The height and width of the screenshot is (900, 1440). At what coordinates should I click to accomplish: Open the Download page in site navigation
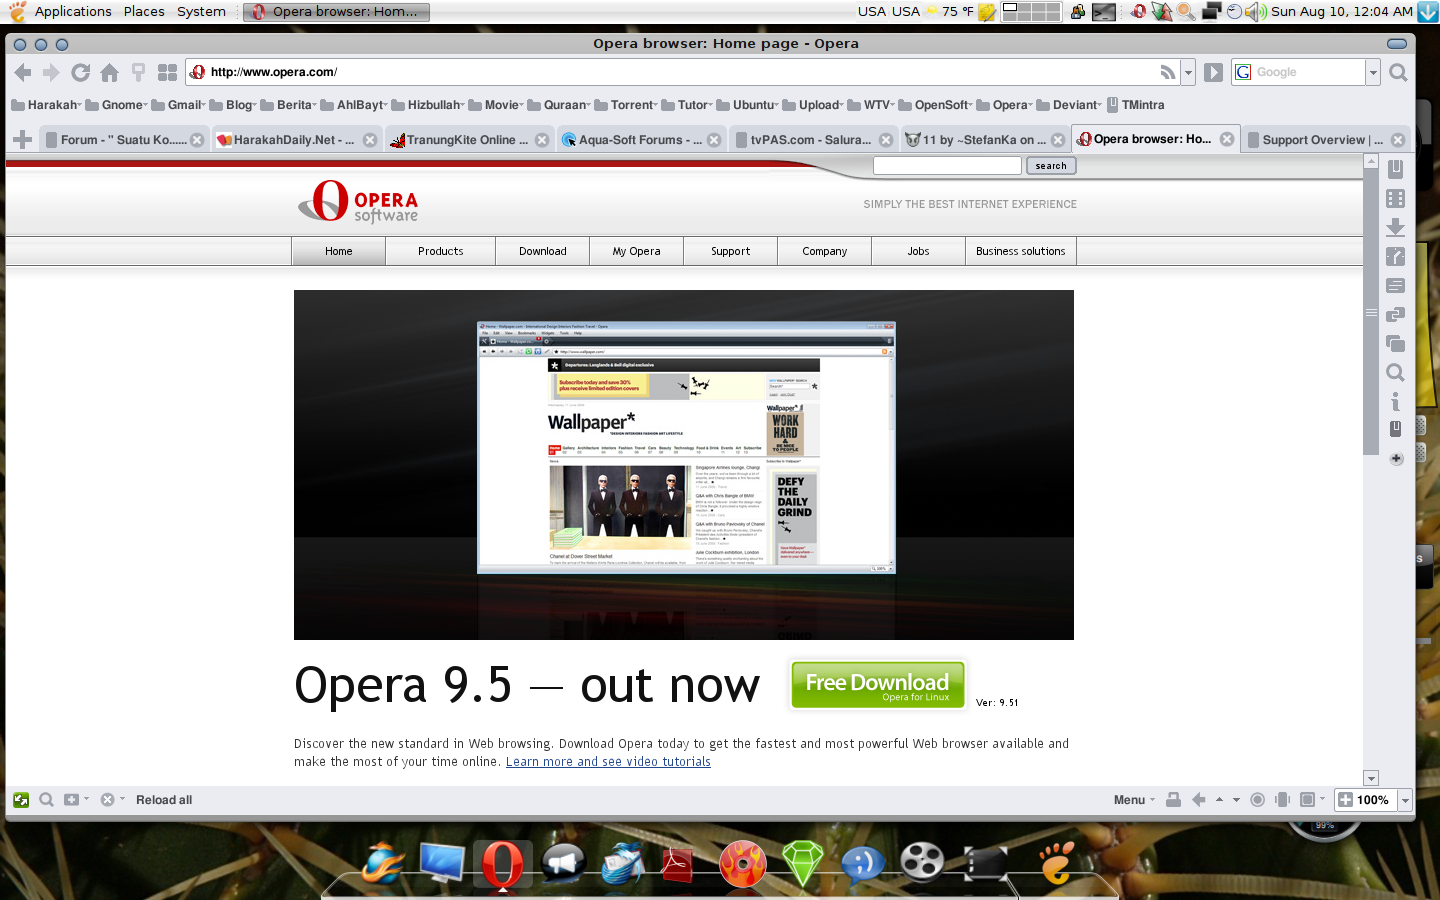click(x=543, y=251)
